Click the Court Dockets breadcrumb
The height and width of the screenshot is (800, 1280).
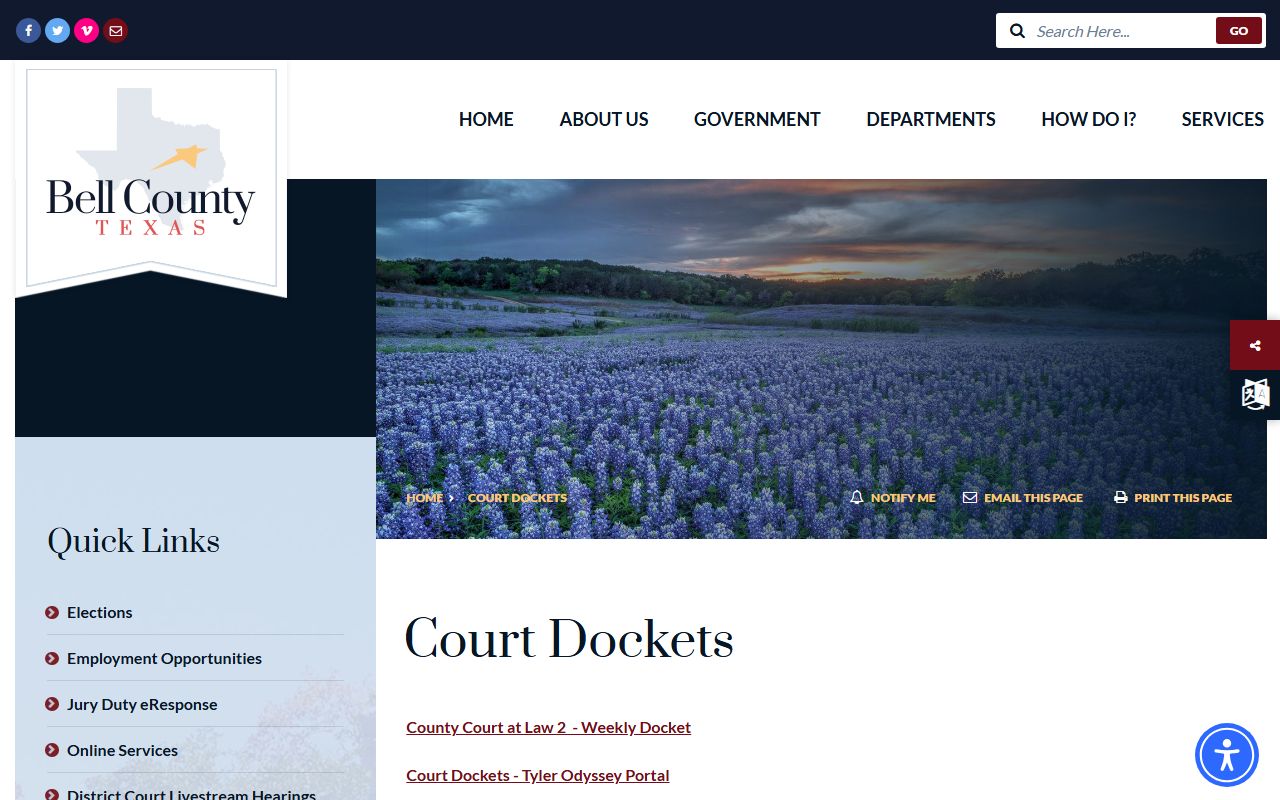click(517, 497)
